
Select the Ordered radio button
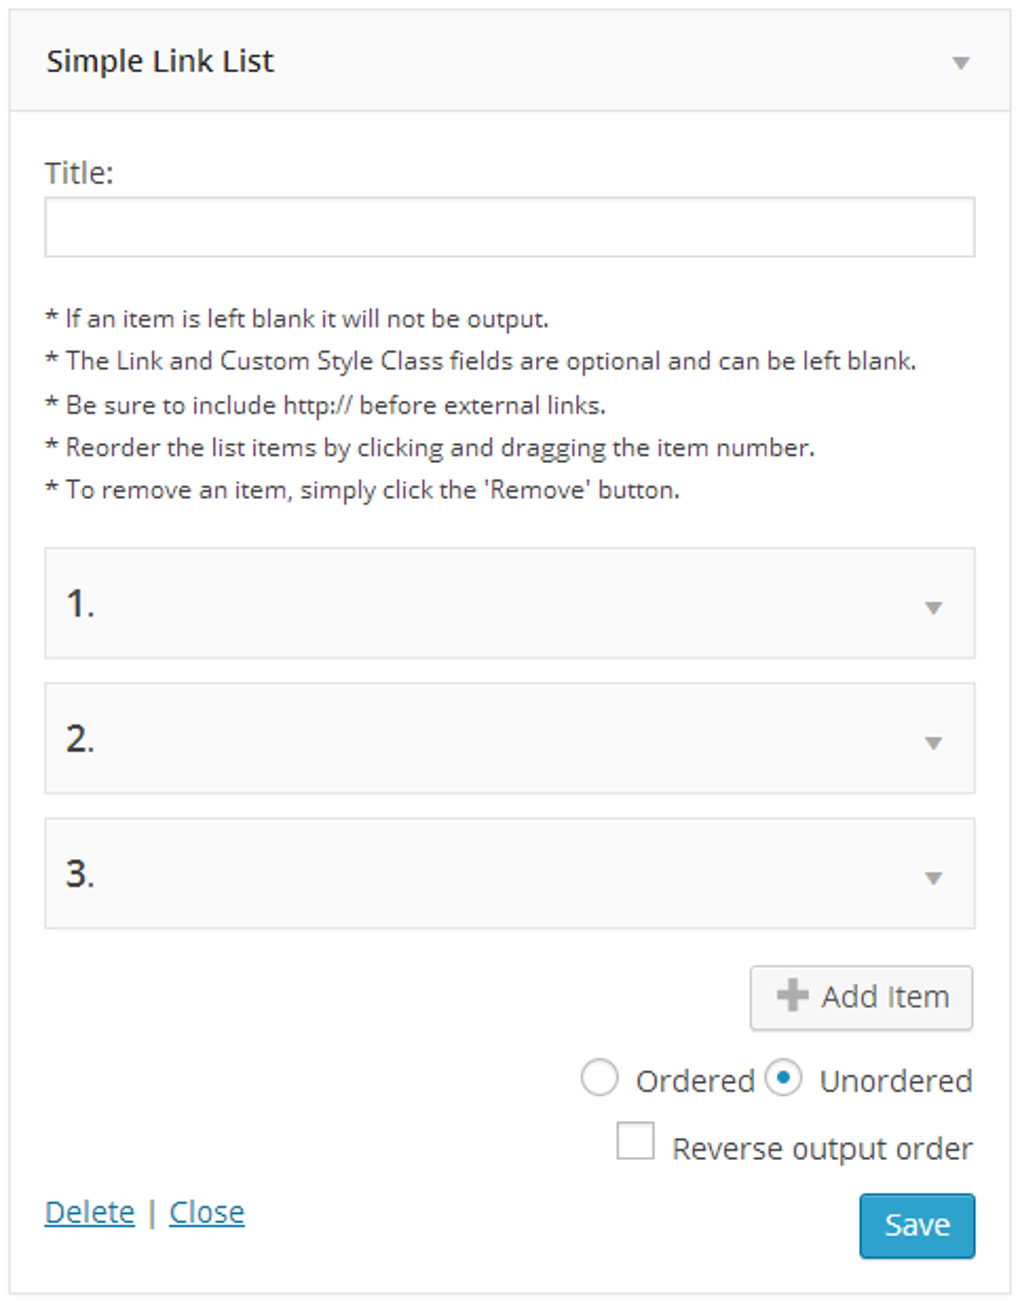(x=599, y=1079)
